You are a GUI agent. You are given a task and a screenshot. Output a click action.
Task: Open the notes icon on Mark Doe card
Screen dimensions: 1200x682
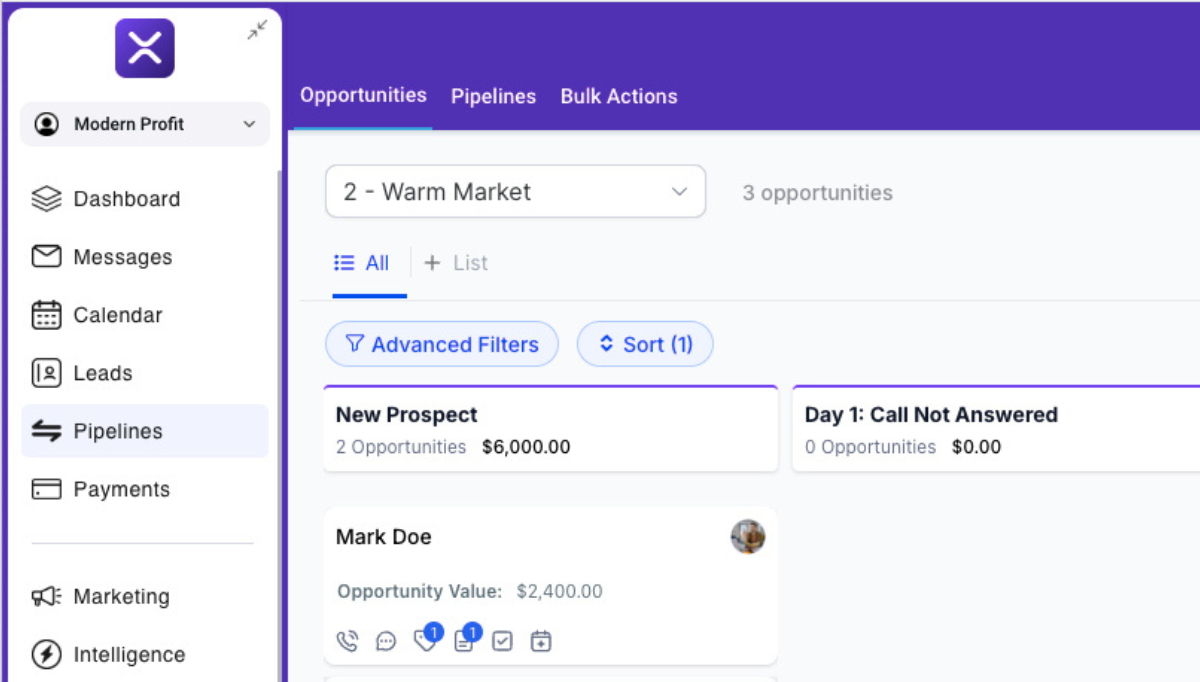[464, 641]
